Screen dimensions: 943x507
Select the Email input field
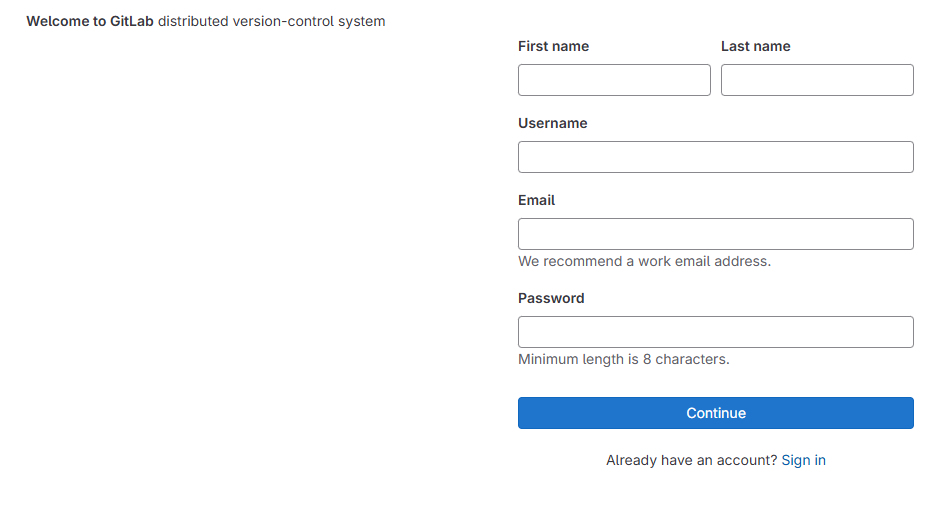pos(715,234)
